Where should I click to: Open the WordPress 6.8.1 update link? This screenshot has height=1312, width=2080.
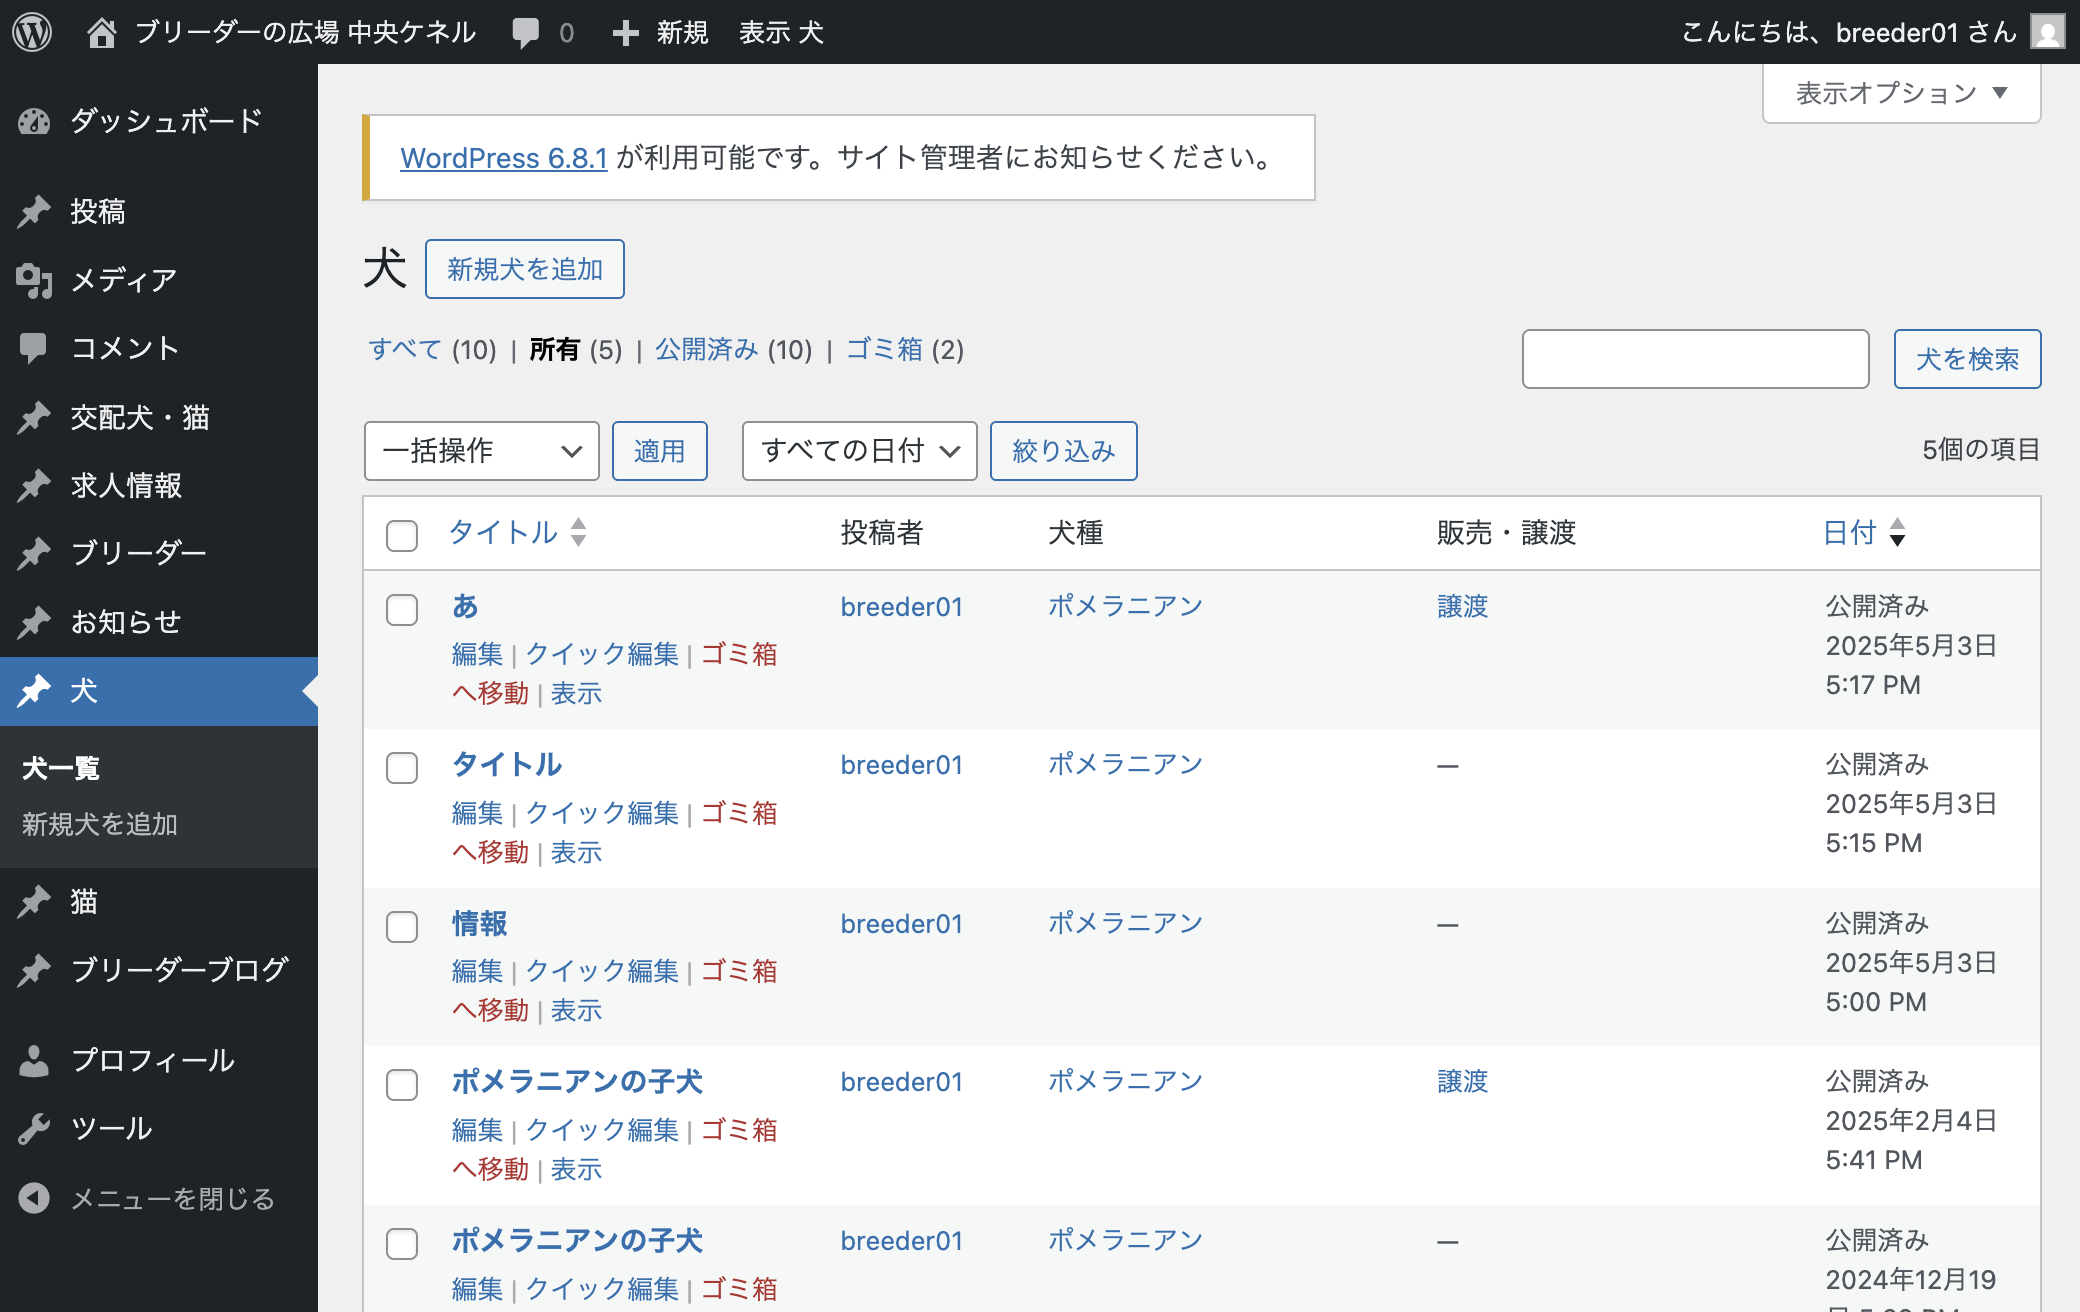point(504,158)
